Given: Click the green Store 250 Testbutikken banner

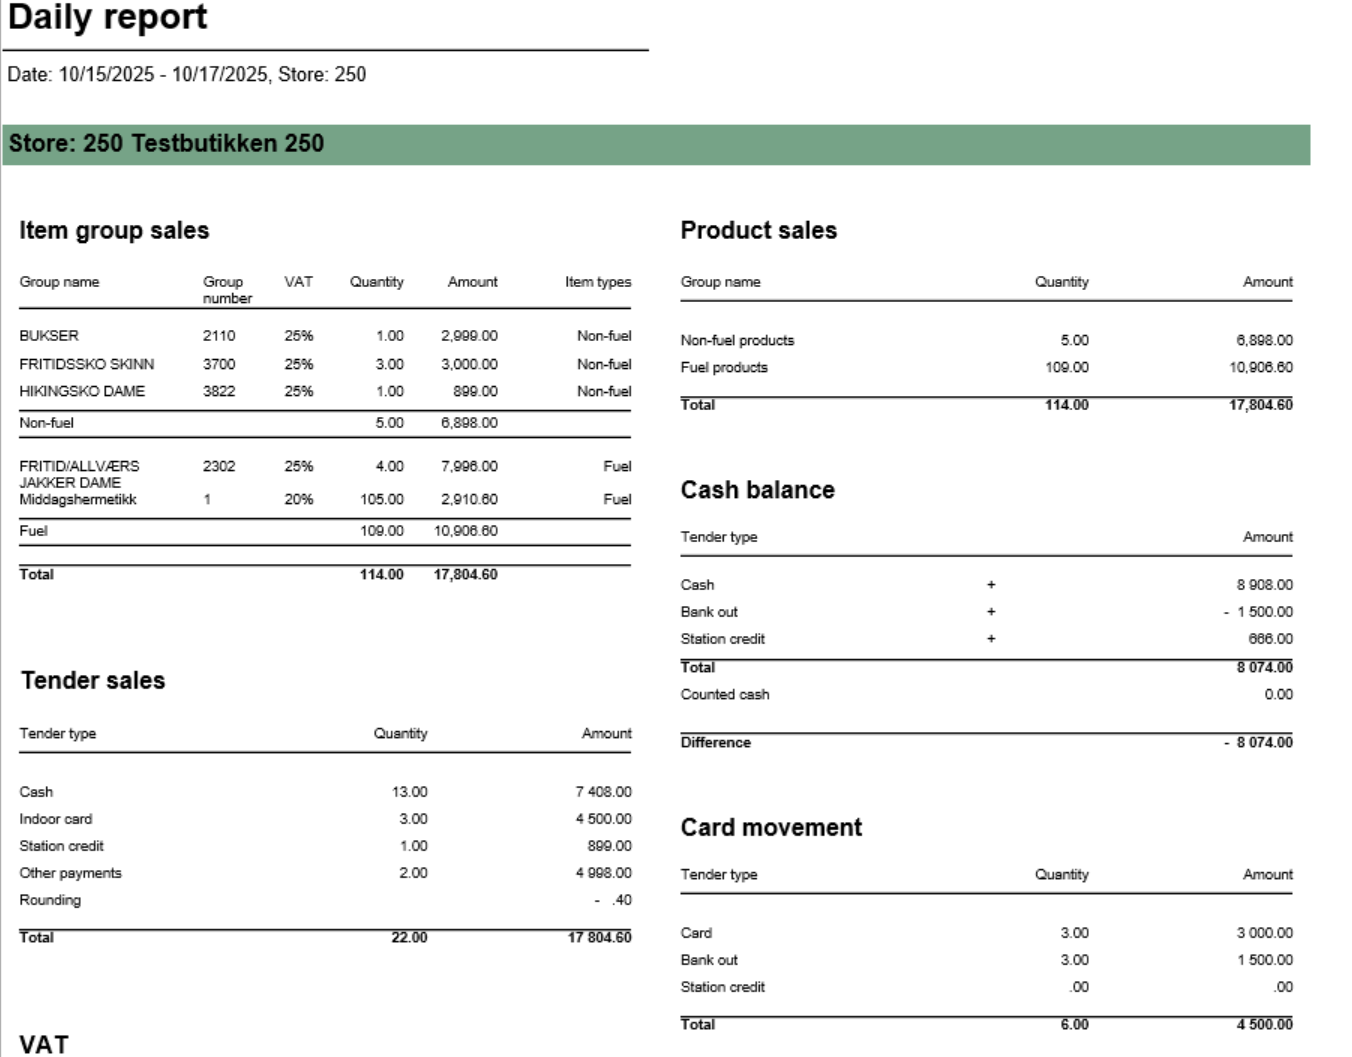Looking at the screenshot, I should (655, 144).
